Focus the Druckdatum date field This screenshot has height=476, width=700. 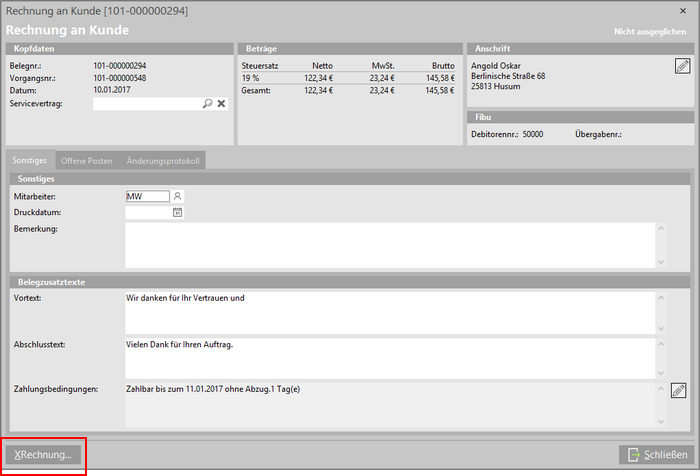point(147,213)
